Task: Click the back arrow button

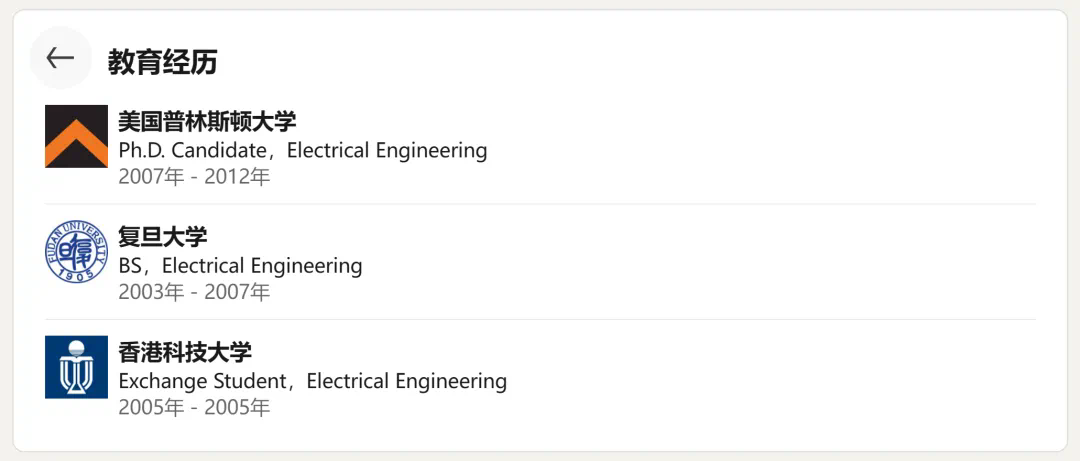Action: click(60, 58)
